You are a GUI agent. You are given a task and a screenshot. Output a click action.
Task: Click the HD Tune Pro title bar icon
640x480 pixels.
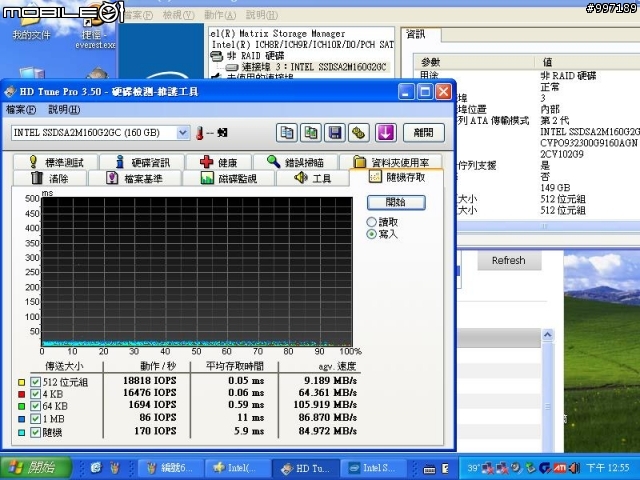(x=10, y=91)
